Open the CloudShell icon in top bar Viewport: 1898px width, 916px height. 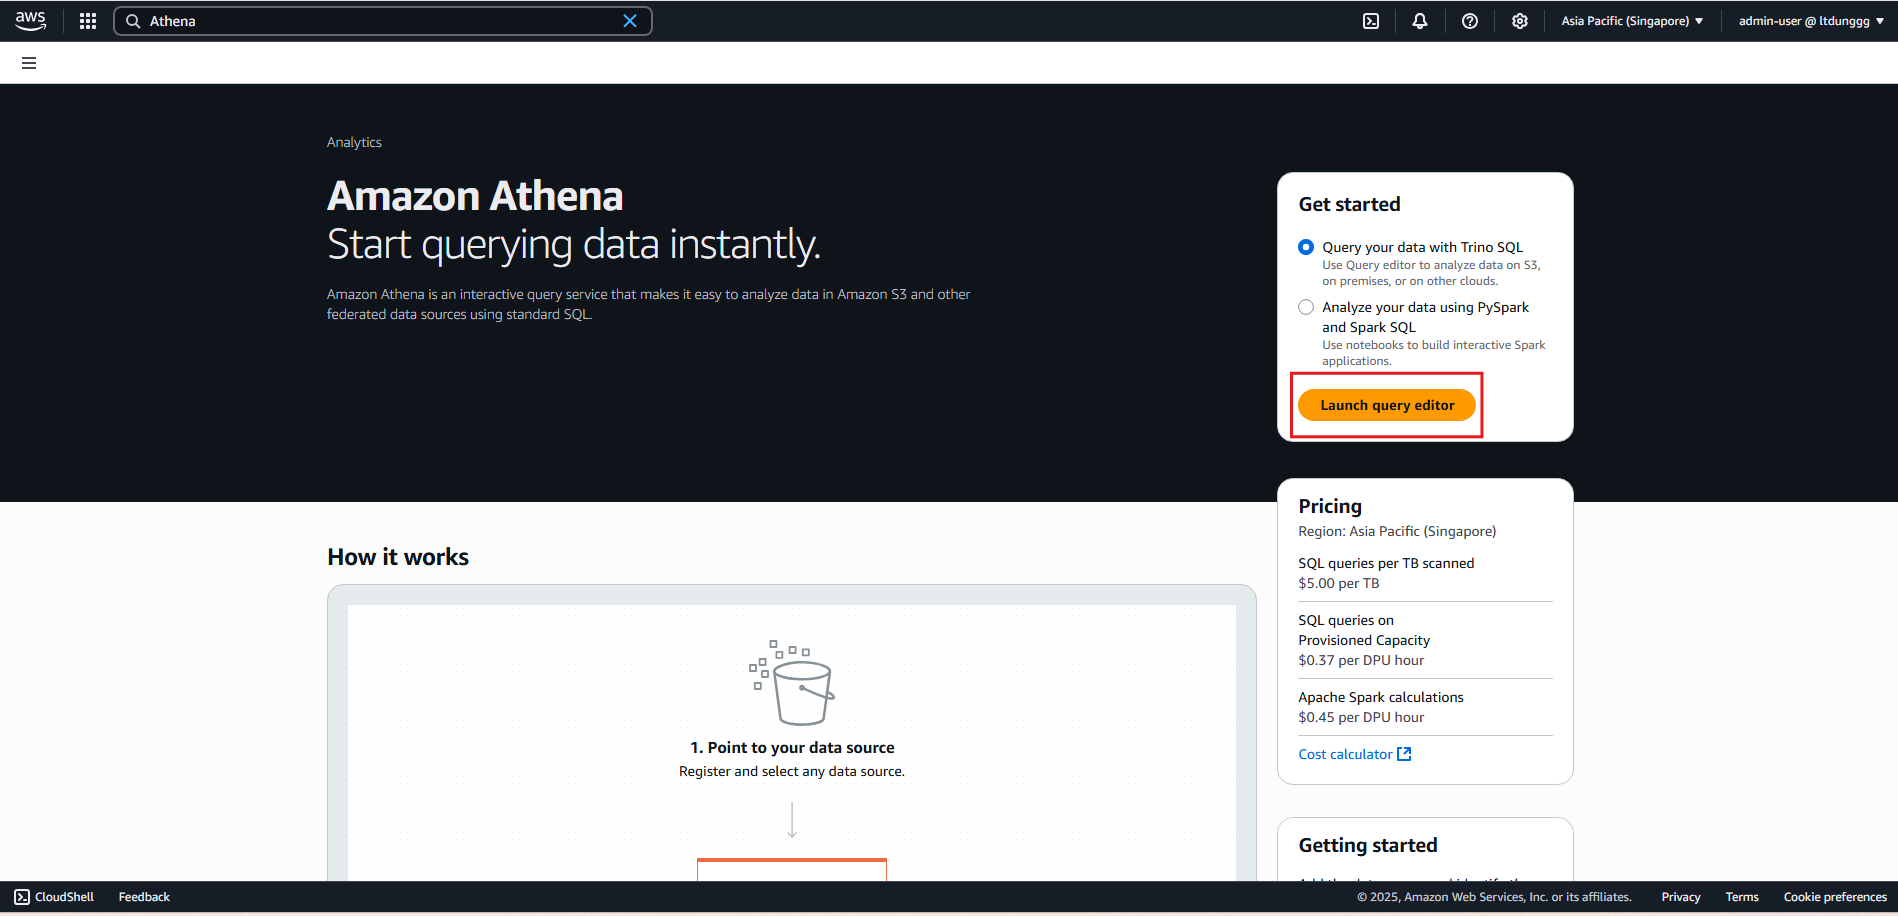tap(1371, 21)
